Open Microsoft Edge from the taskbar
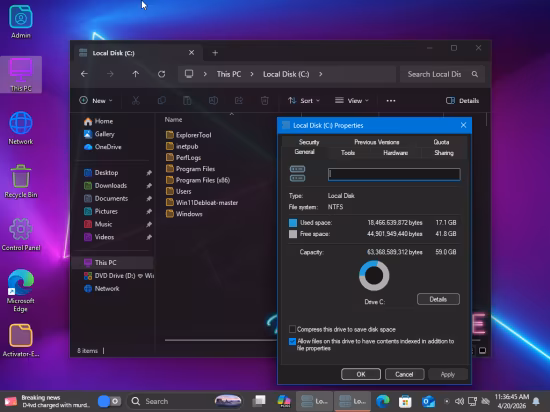This screenshot has height=412, width=550. click(383, 401)
